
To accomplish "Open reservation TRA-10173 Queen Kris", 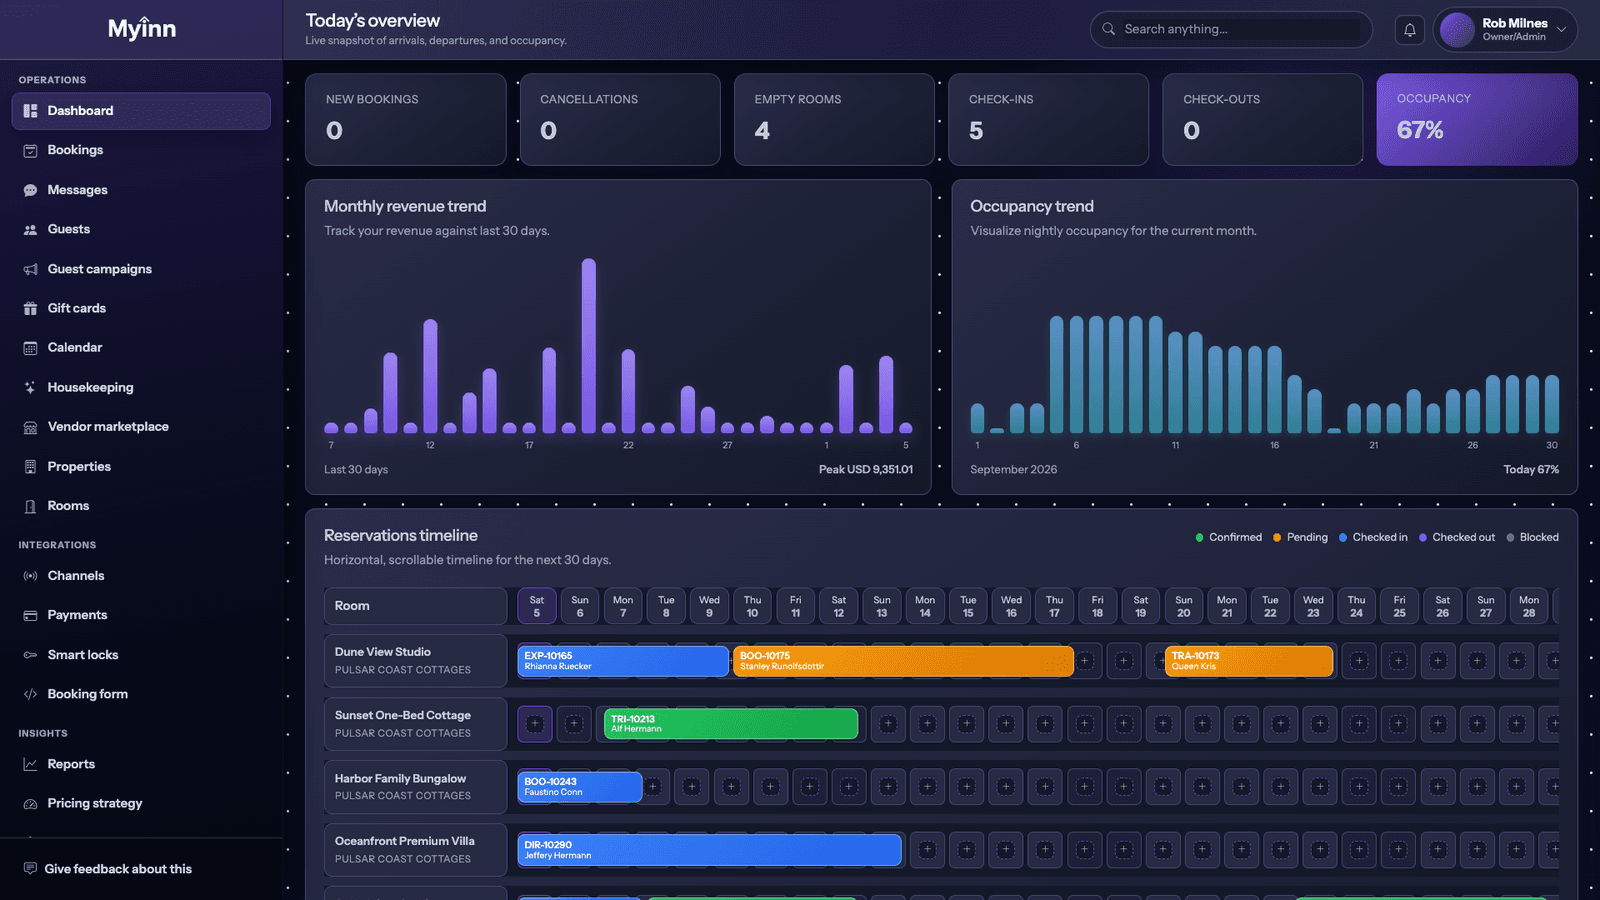I will point(1249,661).
